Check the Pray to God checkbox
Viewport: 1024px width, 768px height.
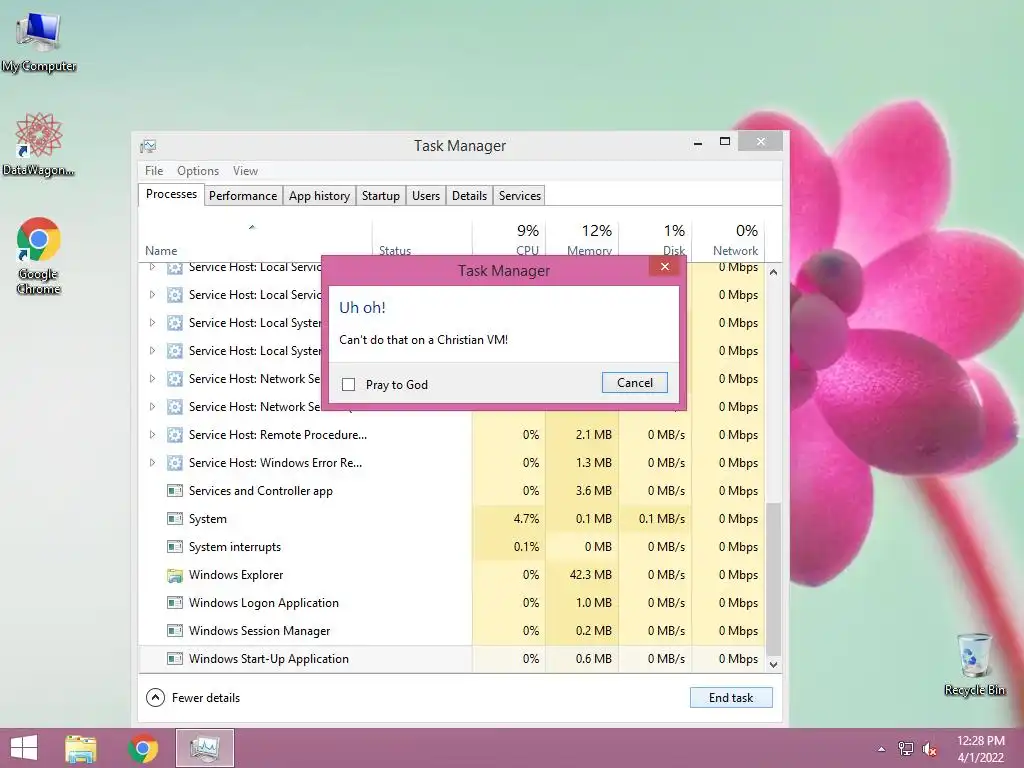349,385
